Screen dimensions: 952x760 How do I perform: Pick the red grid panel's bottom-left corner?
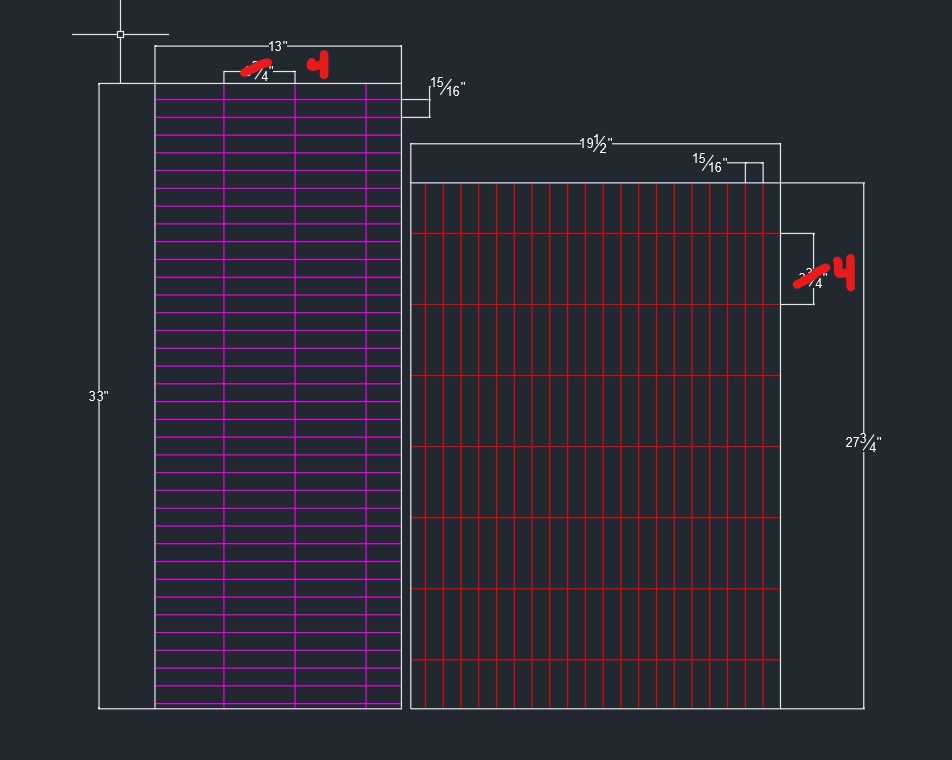pos(411,708)
